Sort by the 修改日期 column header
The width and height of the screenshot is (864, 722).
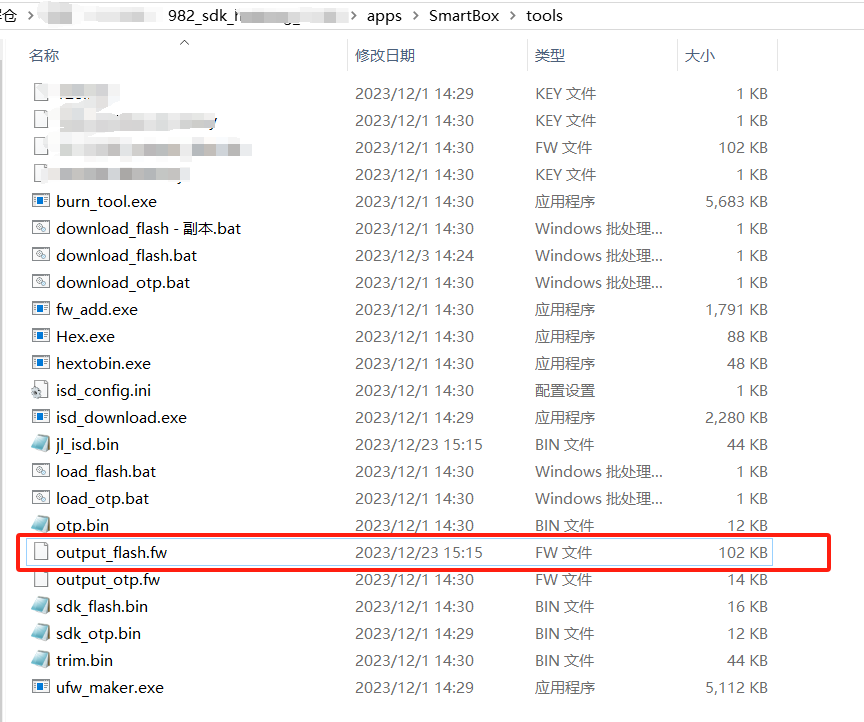tap(385, 55)
